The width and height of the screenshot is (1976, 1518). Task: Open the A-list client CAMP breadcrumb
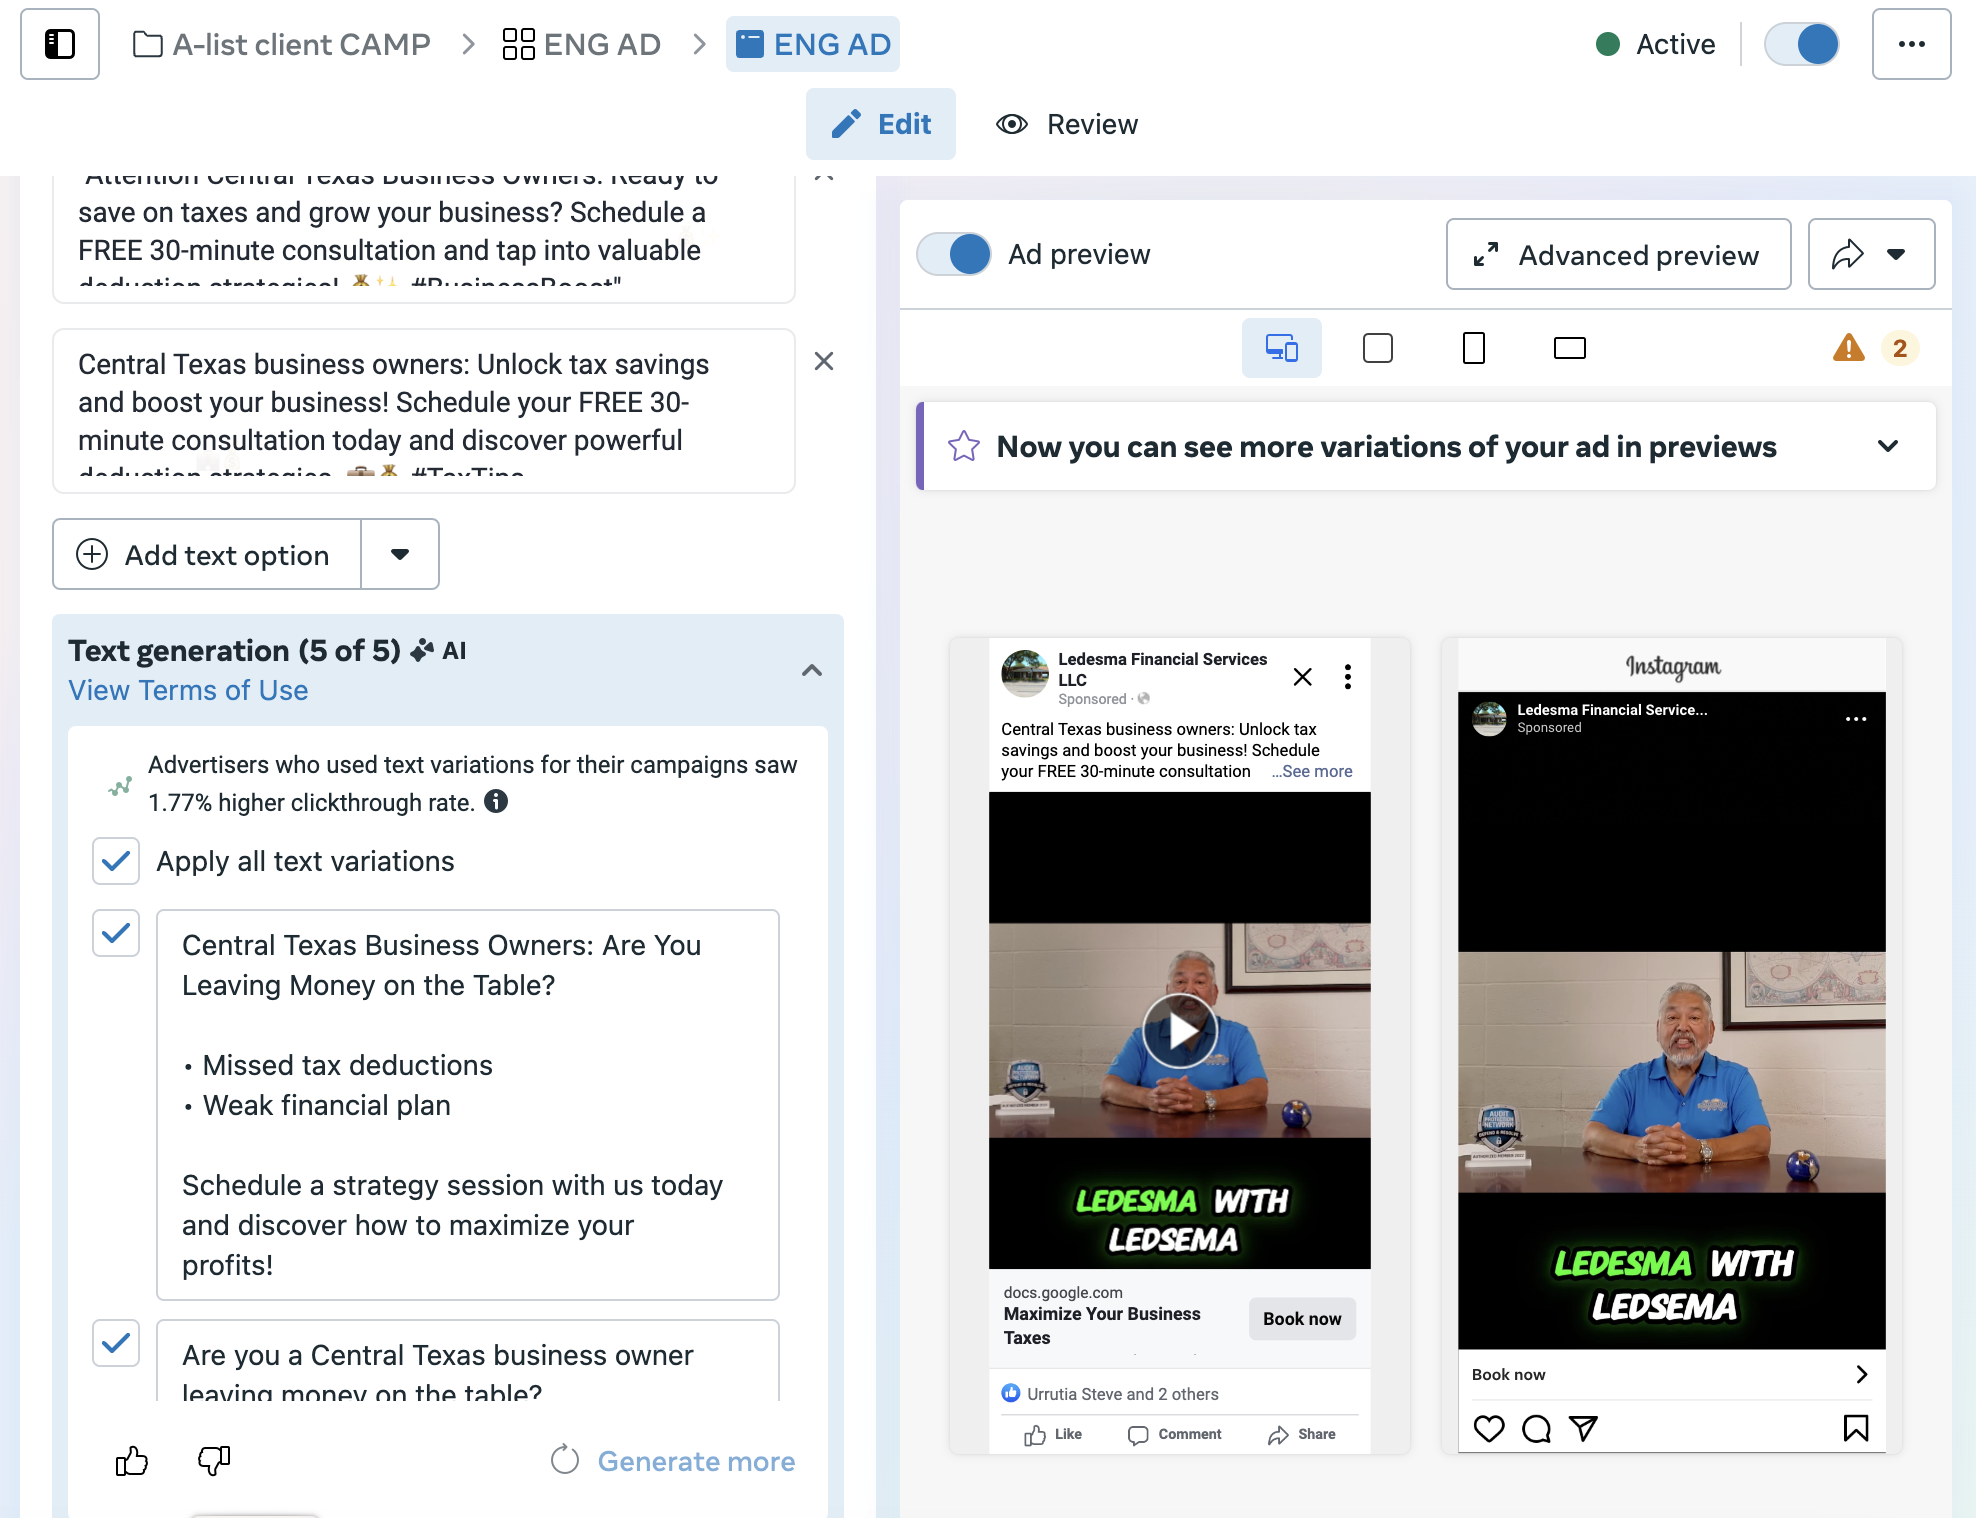click(282, 44)
